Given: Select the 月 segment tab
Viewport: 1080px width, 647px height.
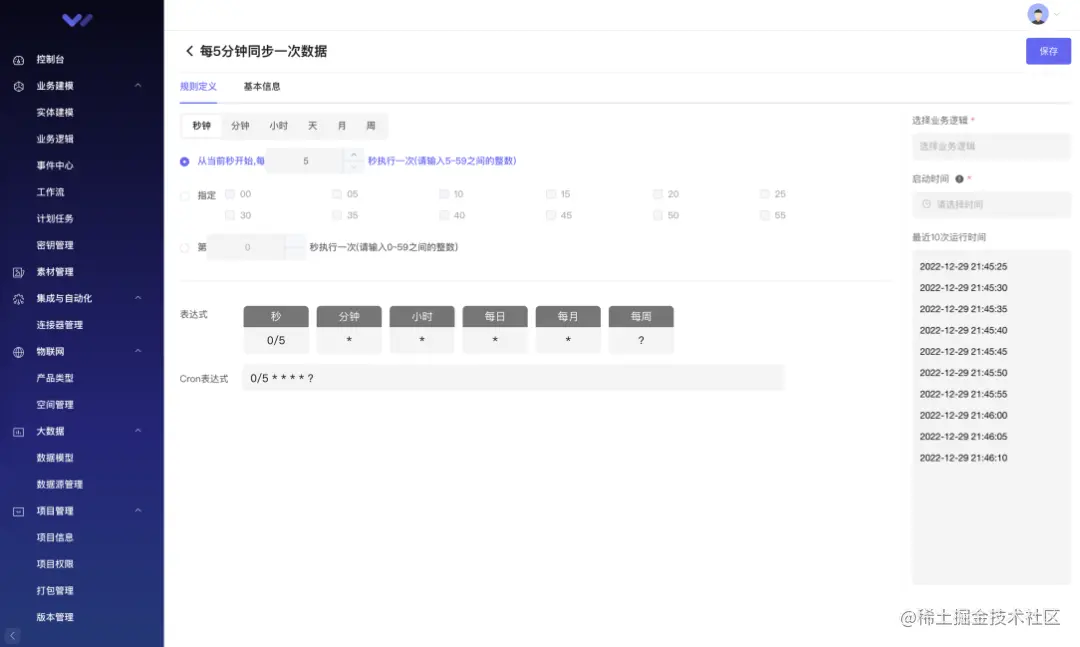Looking at the screenshot, I should 342,126.
